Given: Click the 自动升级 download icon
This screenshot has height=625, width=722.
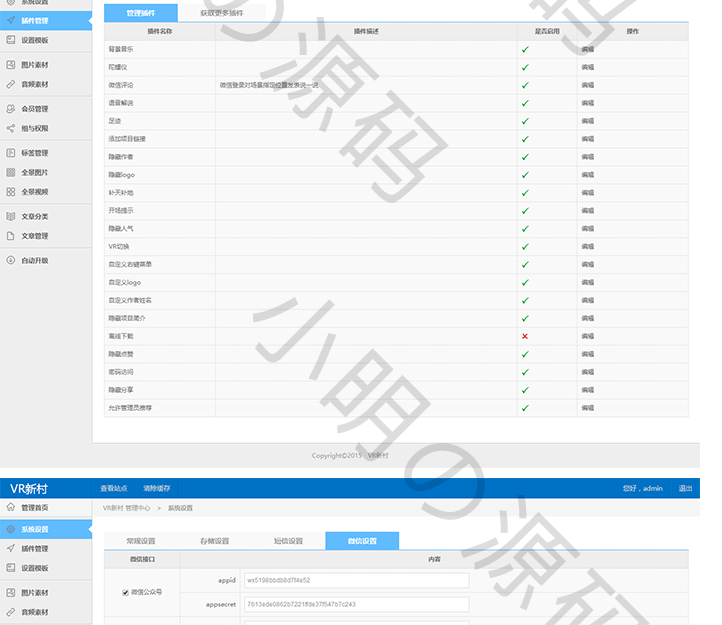Looking at the screenshot, I should point(11,260).
